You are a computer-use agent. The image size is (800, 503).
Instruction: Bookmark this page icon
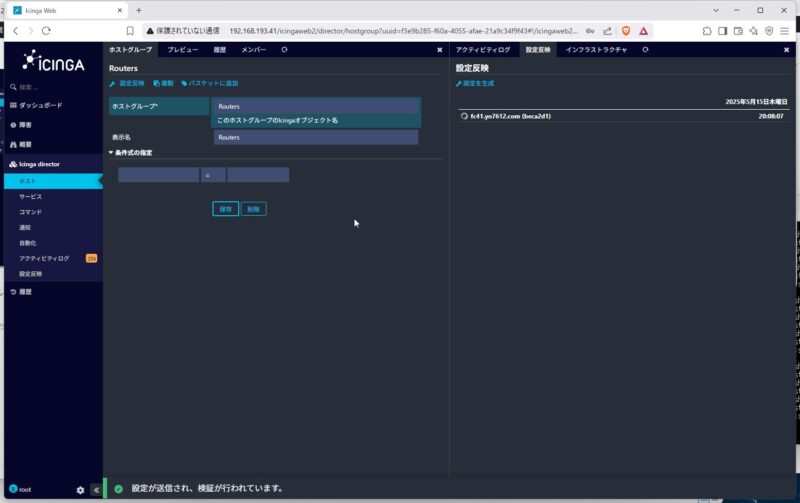click(x=130, y=31)
